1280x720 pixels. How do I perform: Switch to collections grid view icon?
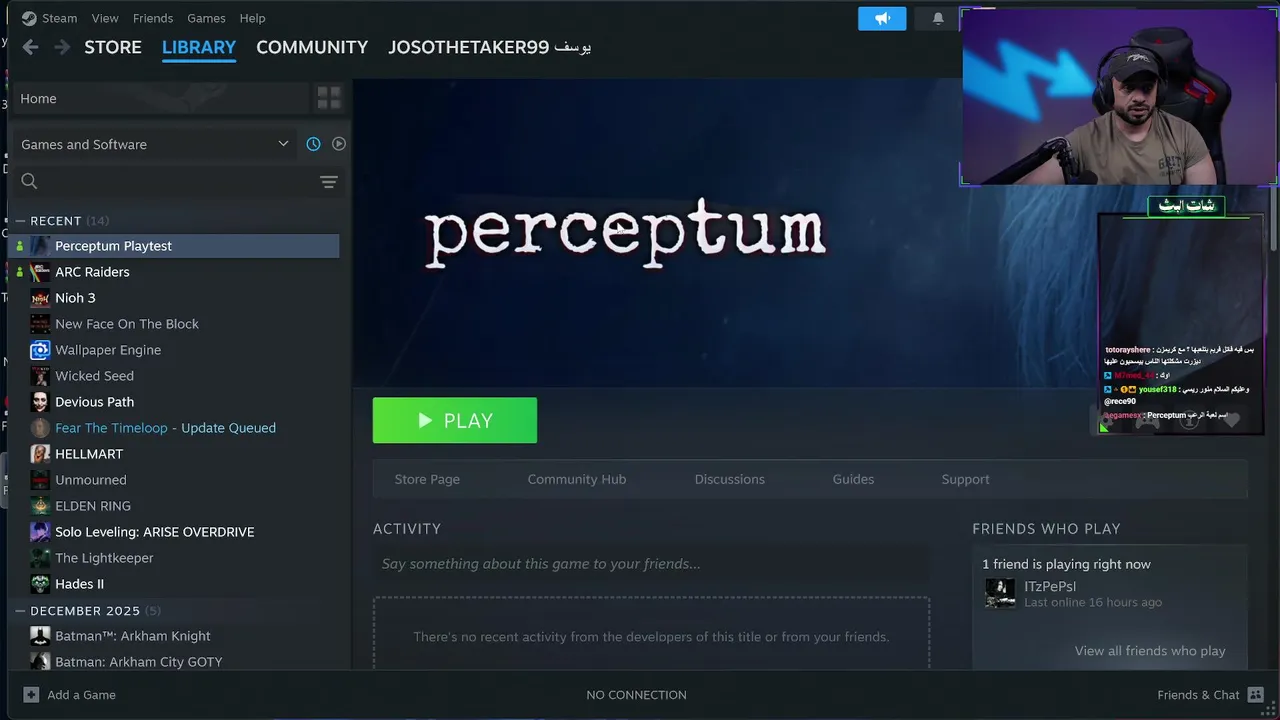[x=329, y=98]
